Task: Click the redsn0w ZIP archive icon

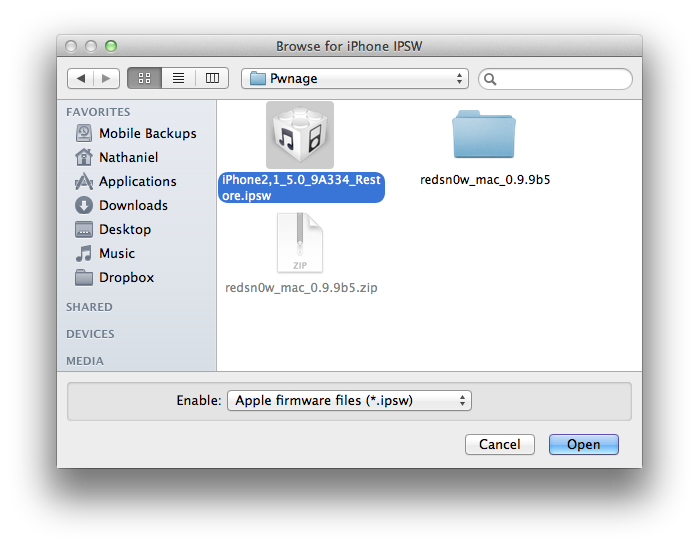Action: (x=300, y=243)
